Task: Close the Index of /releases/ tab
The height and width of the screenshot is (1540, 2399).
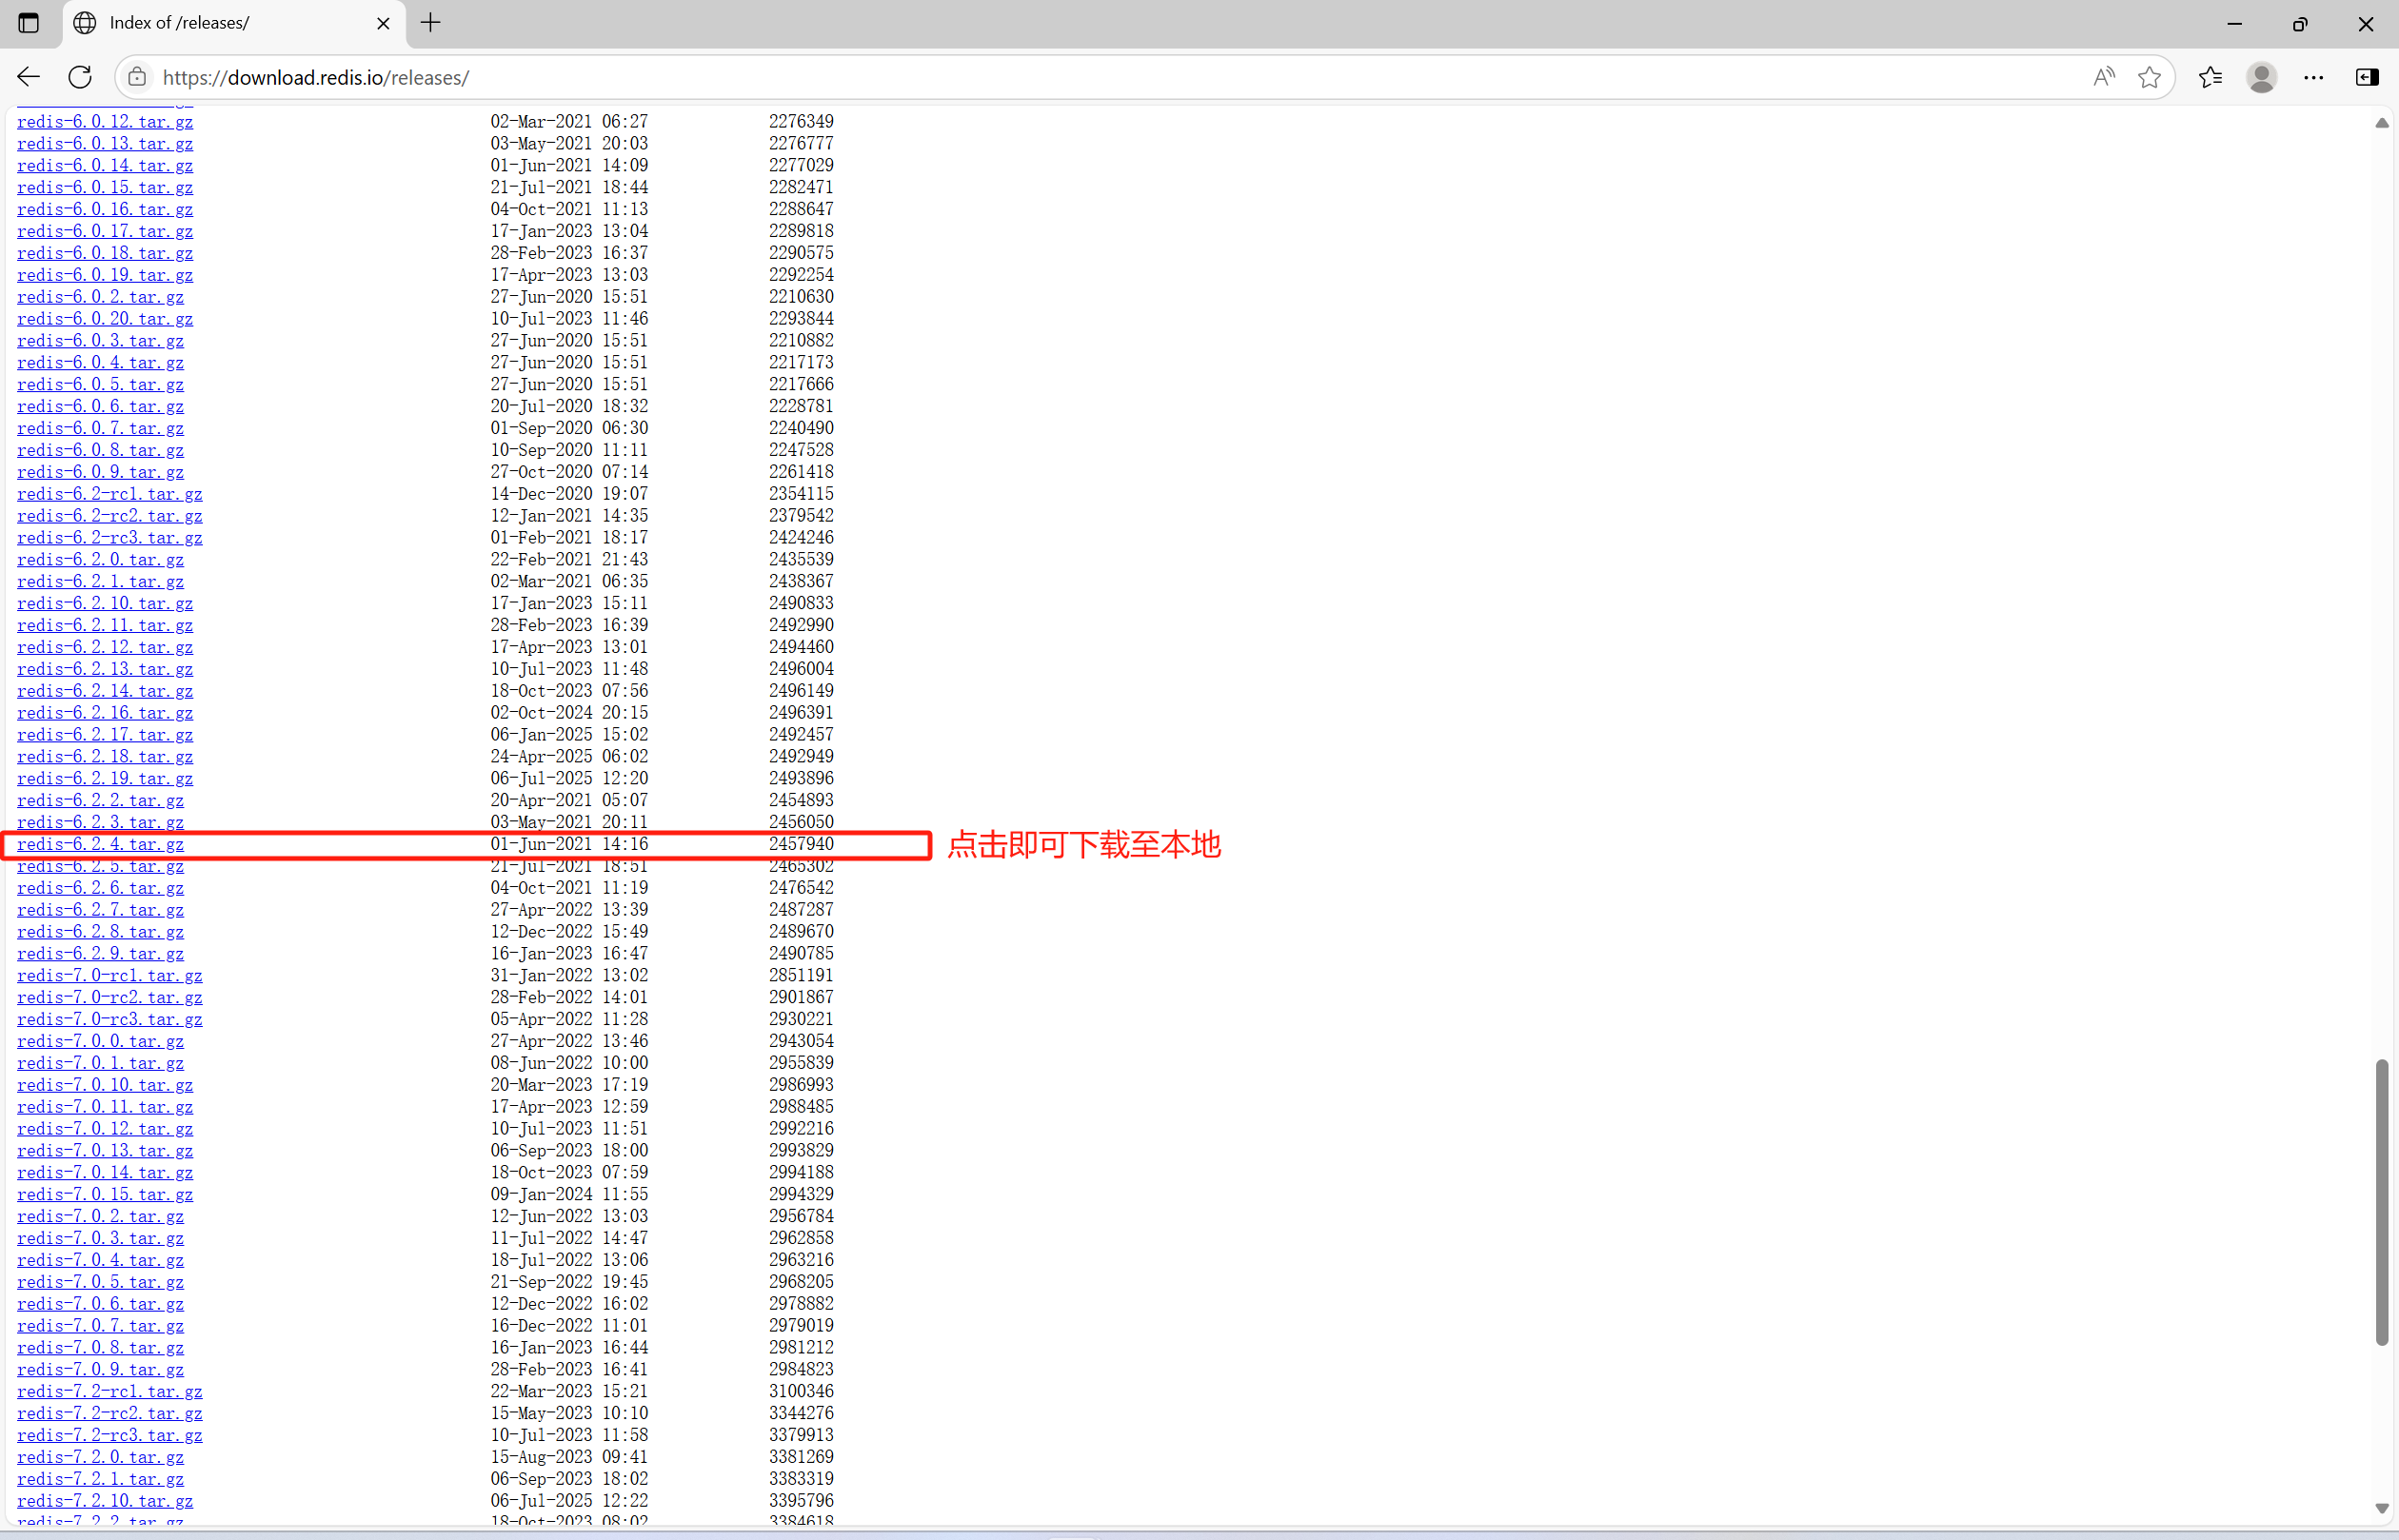Action: click(x=383, y=23)
